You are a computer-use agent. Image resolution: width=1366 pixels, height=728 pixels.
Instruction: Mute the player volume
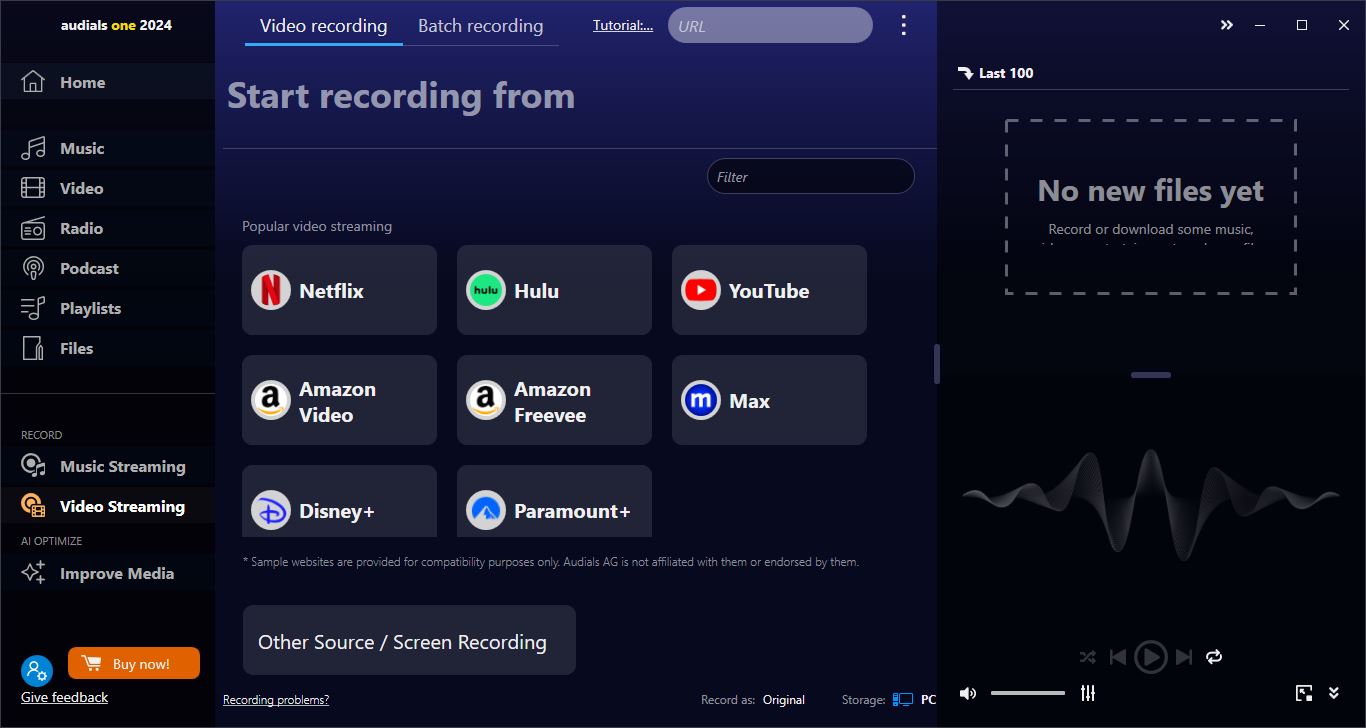[x=968, y=693]
